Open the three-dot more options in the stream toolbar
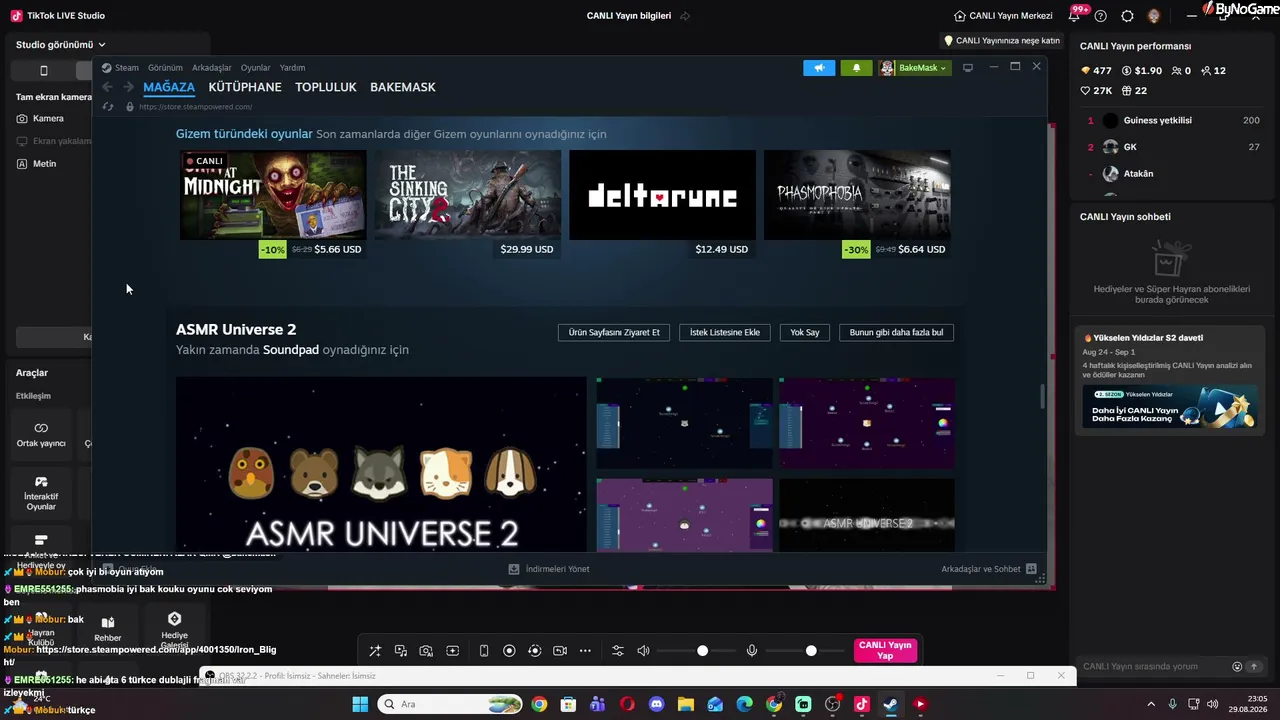Screen dimensions: 1280x720 tap(585, 651)
